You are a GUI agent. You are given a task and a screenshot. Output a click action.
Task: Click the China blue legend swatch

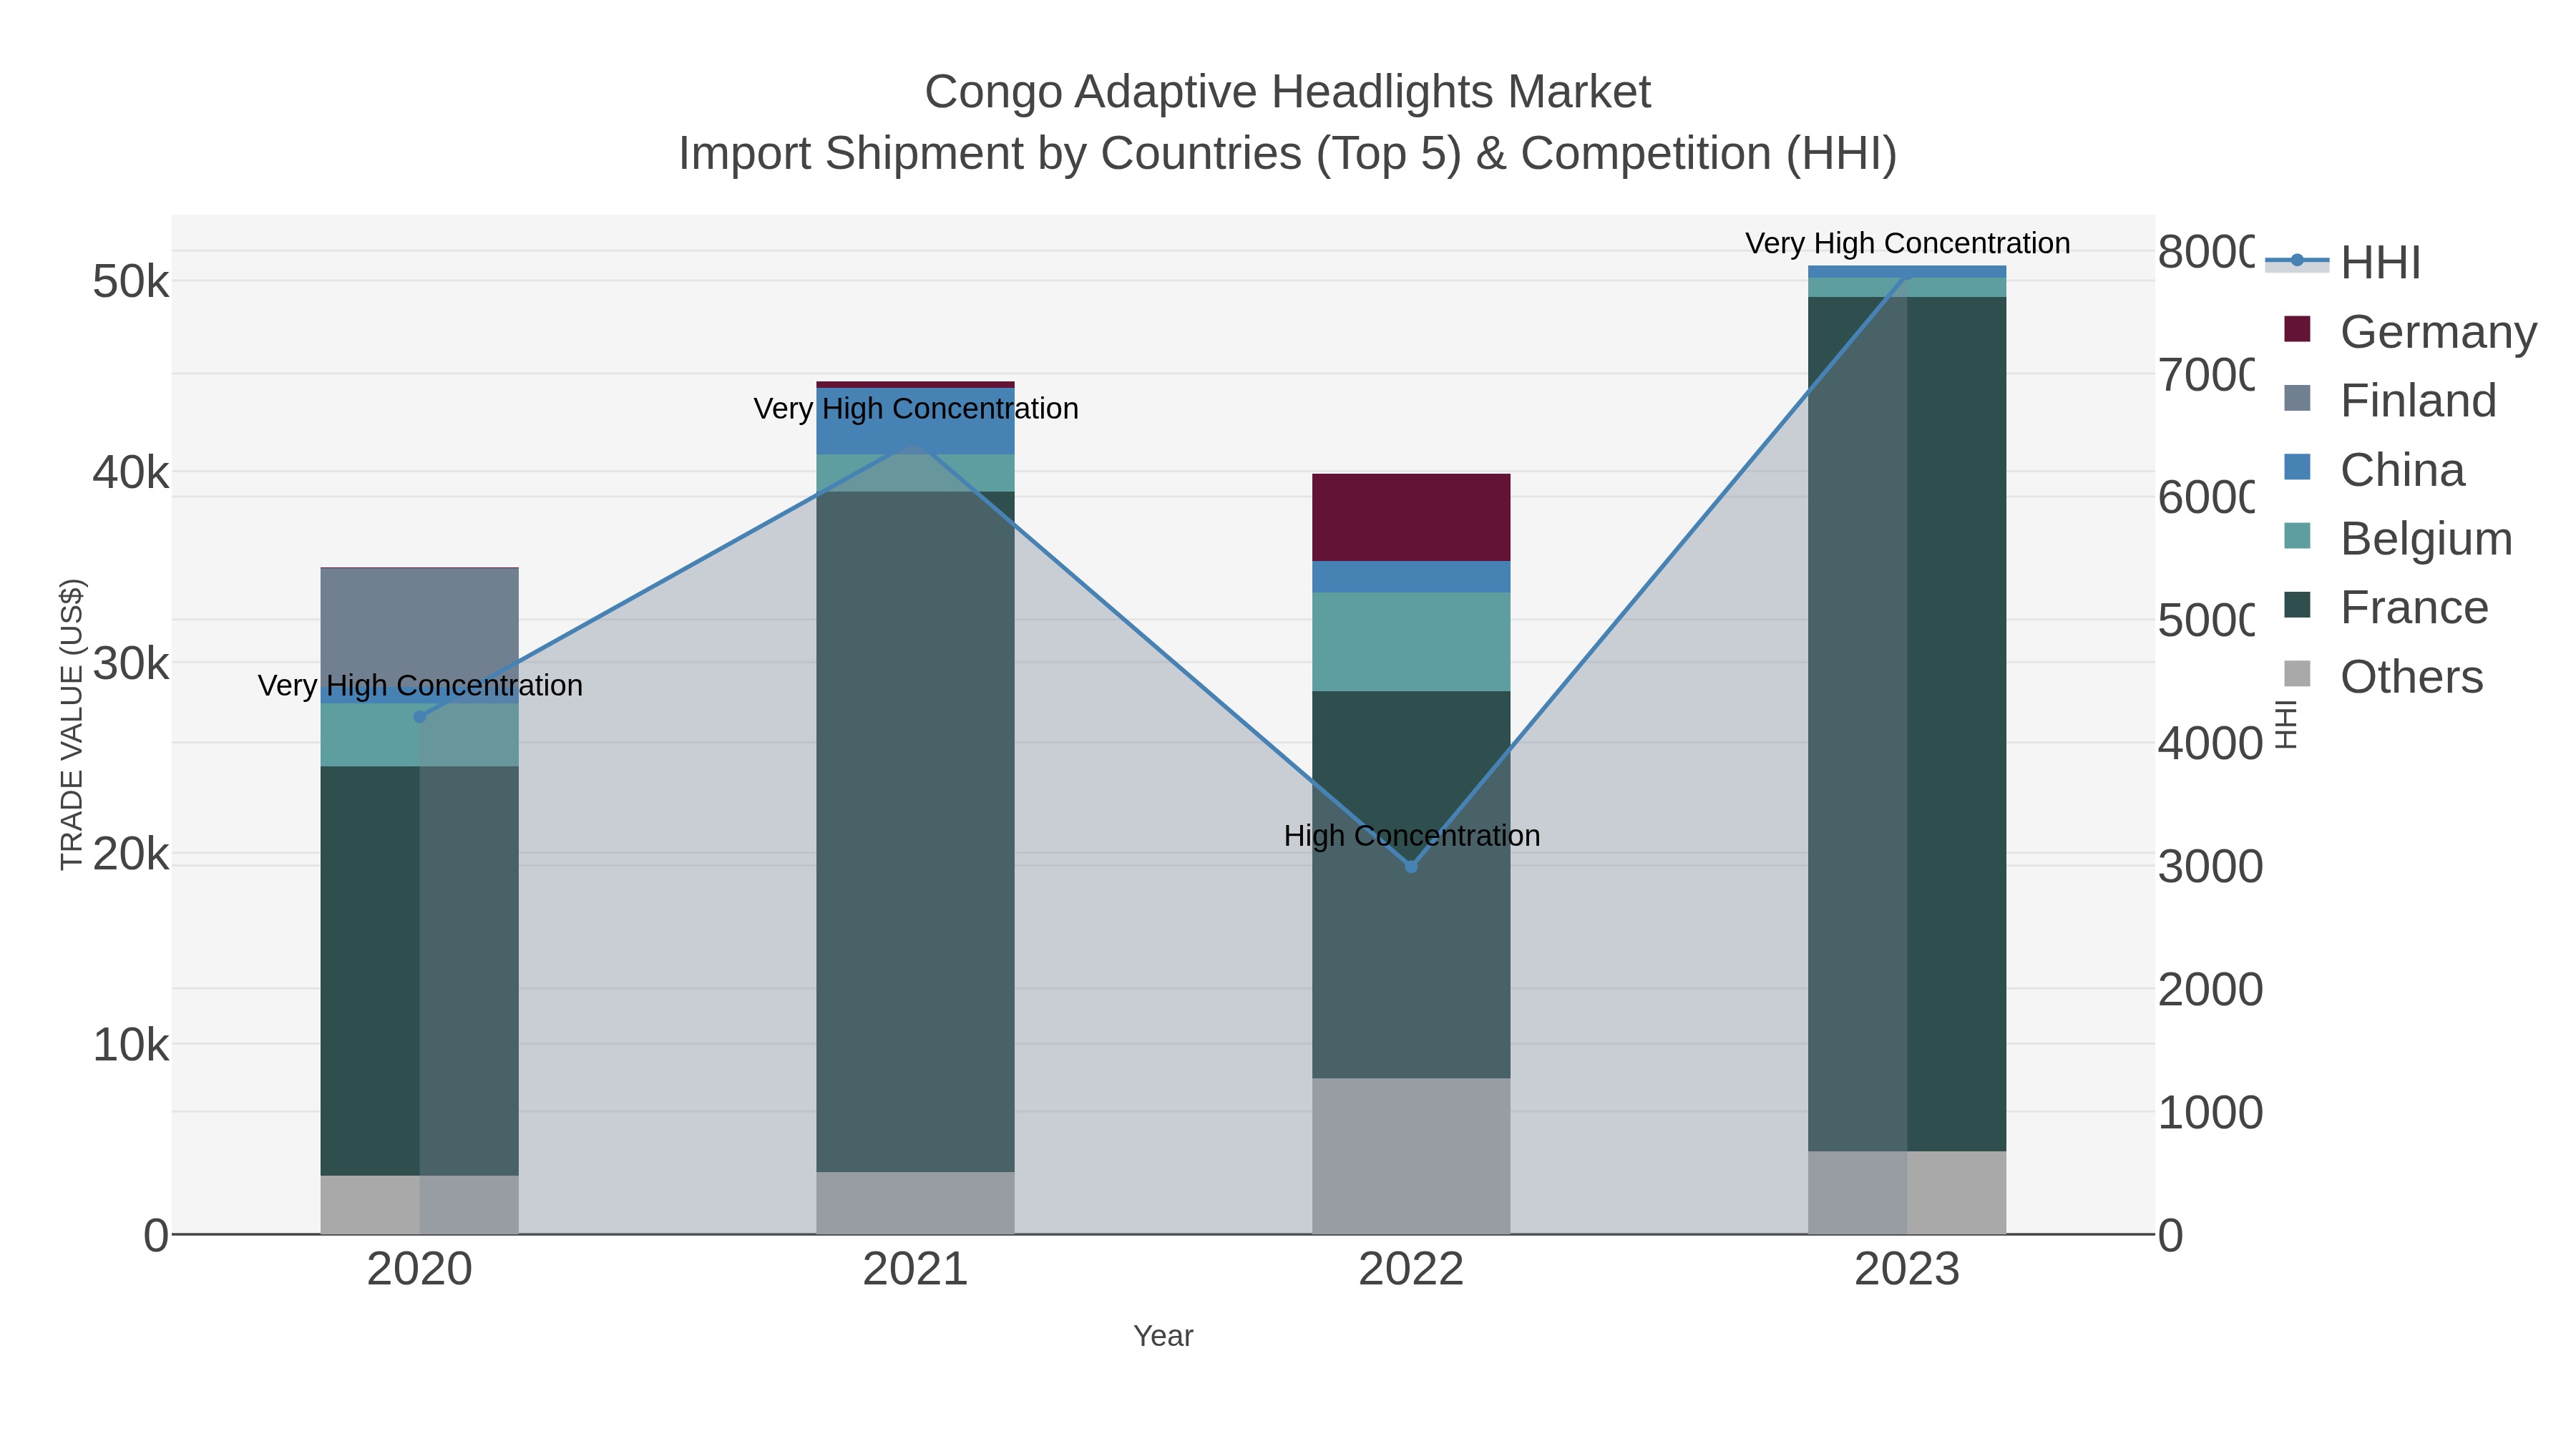tap(2297, 467)
